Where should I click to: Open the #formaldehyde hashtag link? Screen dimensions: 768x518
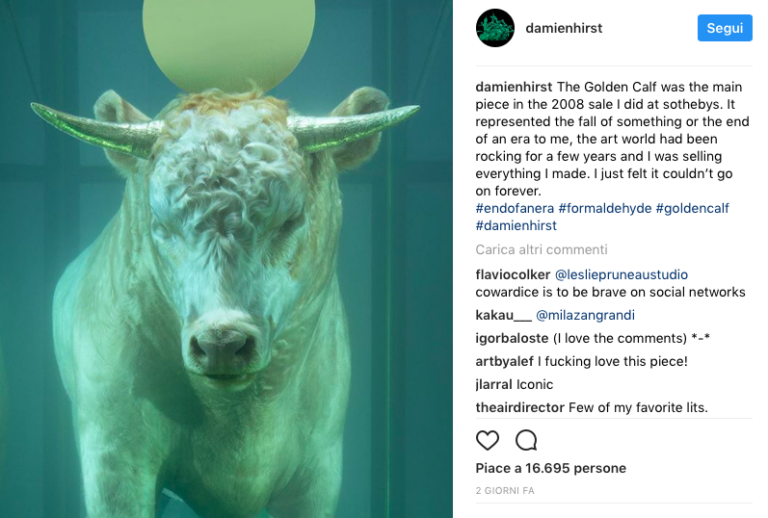(x=604, y=208)
